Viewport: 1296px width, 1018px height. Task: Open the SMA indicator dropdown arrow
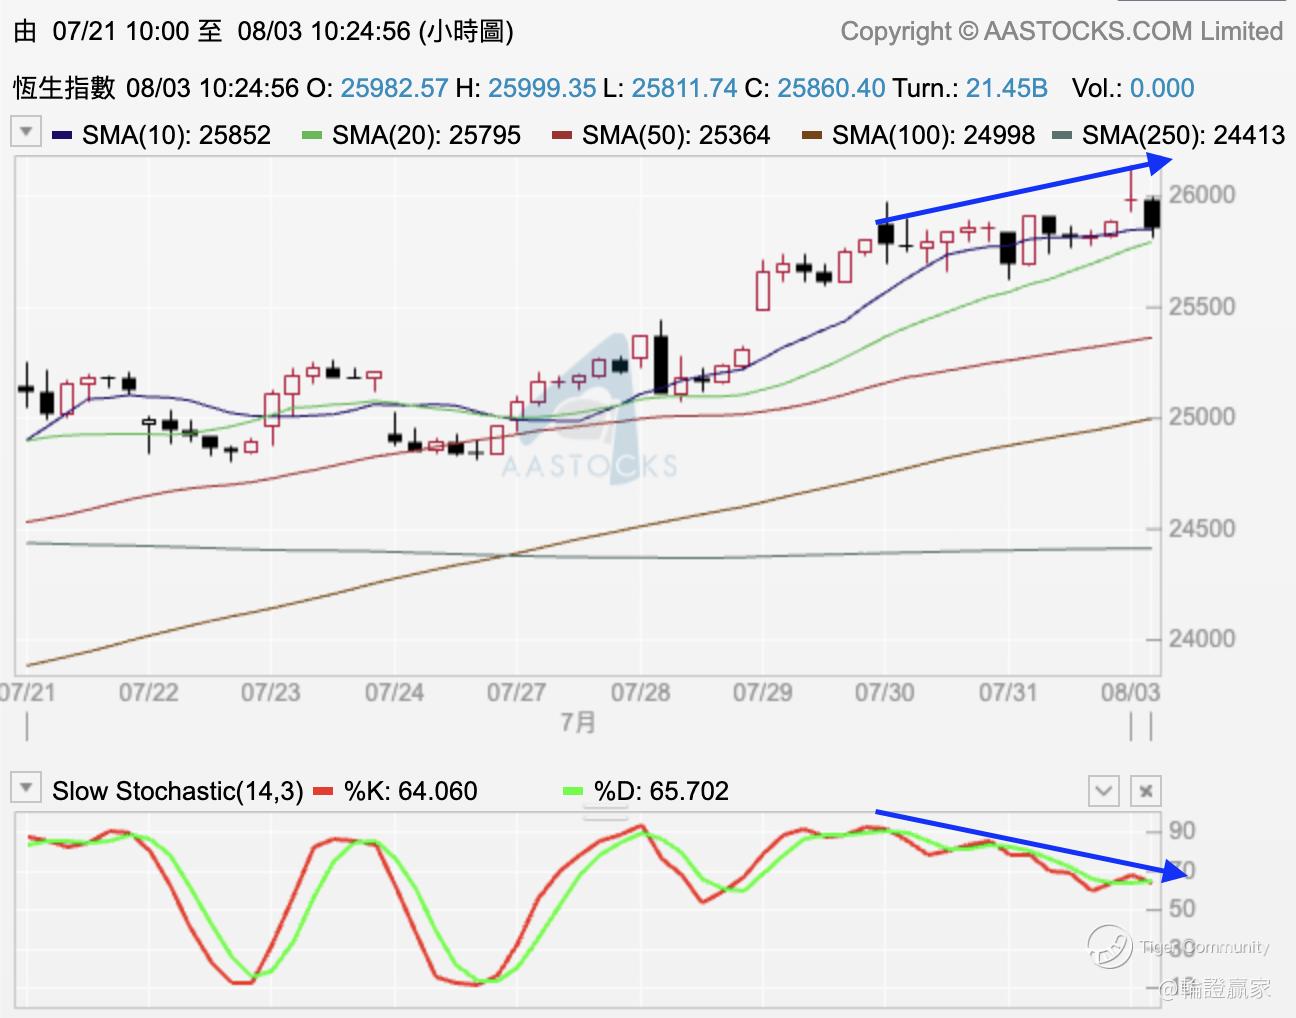coord(26,131)
